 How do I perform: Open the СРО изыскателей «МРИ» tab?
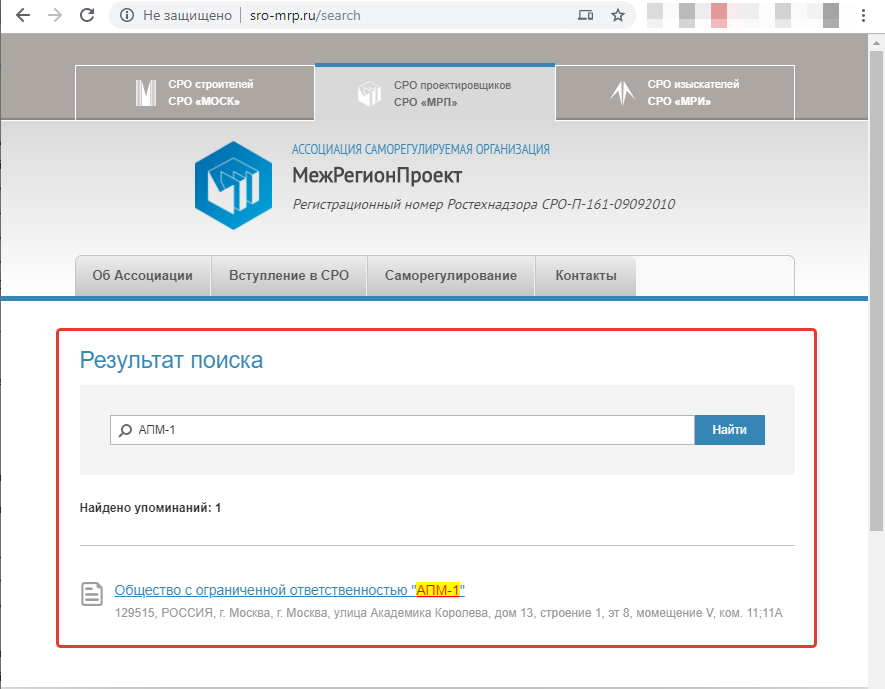[675, 93]
